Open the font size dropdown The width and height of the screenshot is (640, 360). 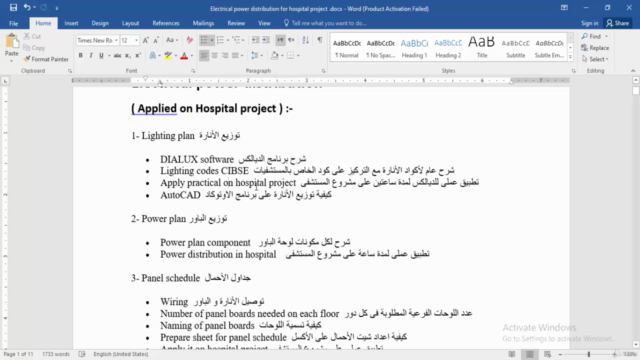tap(136, 40)
